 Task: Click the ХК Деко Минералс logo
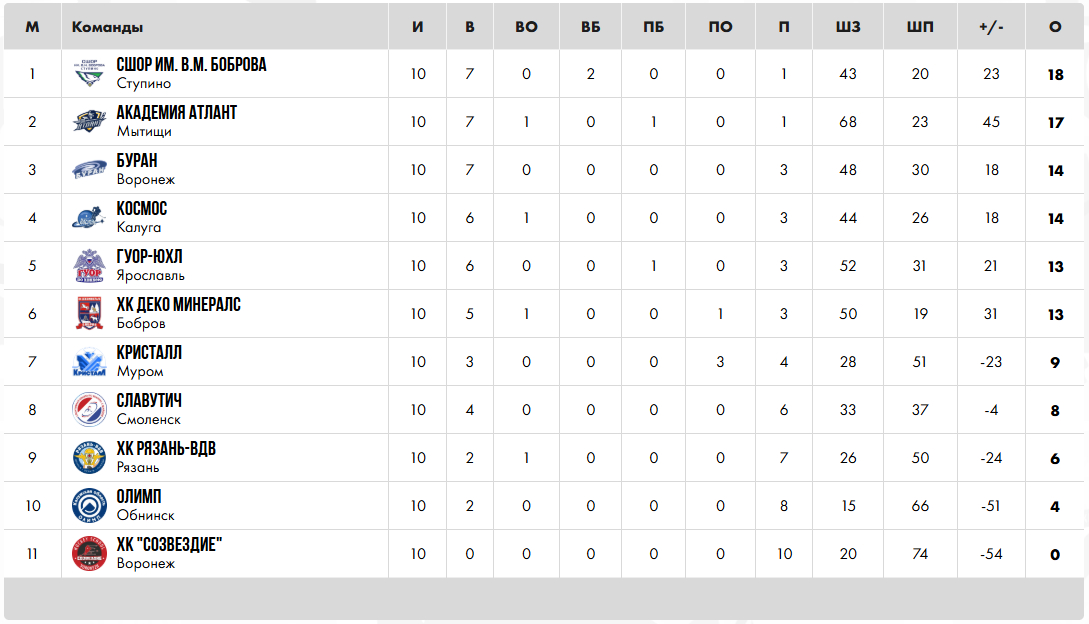click(90, 314)
